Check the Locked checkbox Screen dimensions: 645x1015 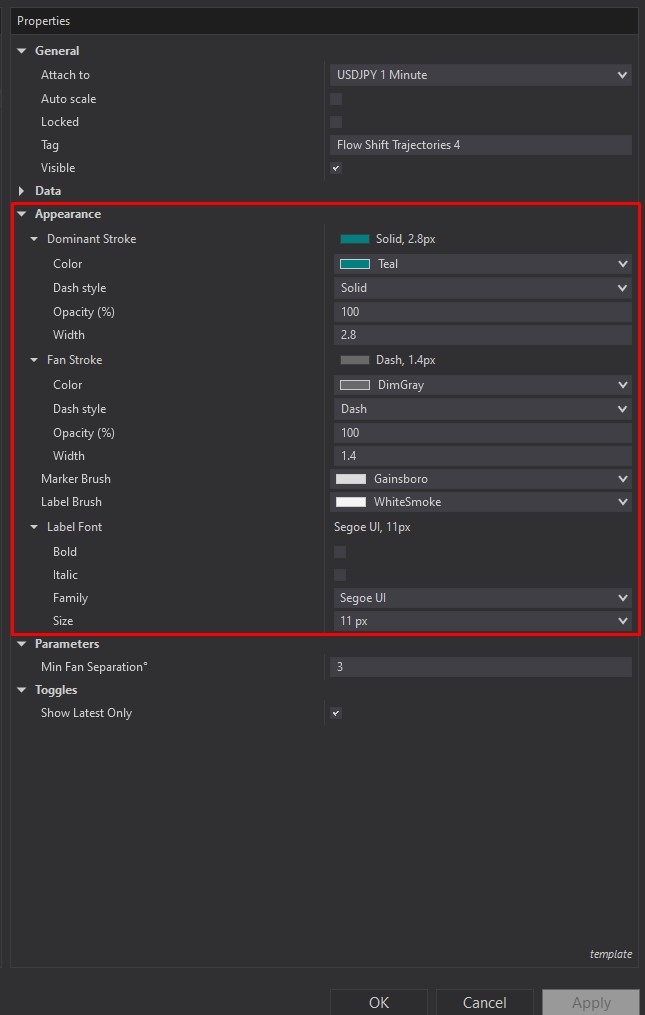[336, 122]
